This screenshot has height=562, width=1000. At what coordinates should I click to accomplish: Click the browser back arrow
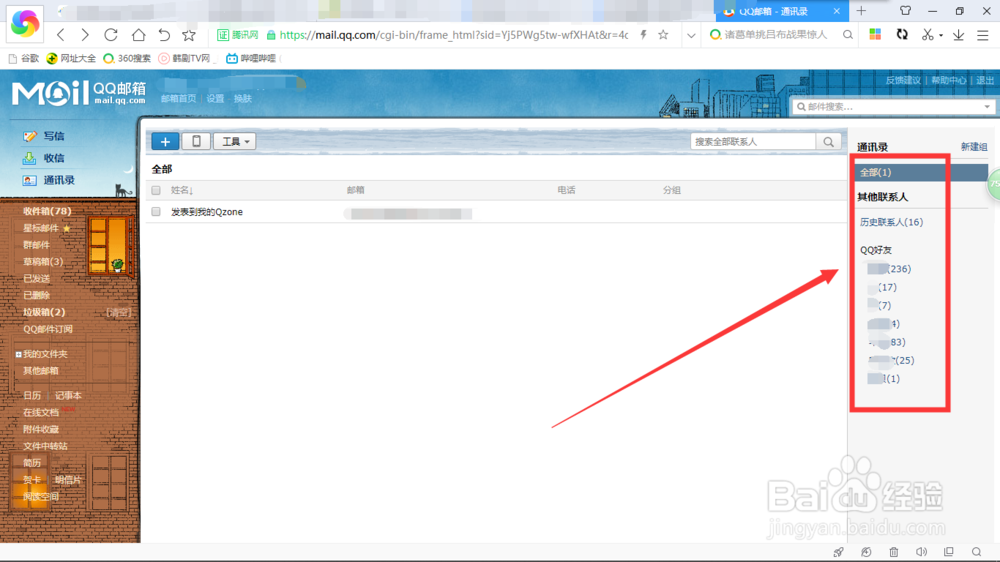click(61, 35)
